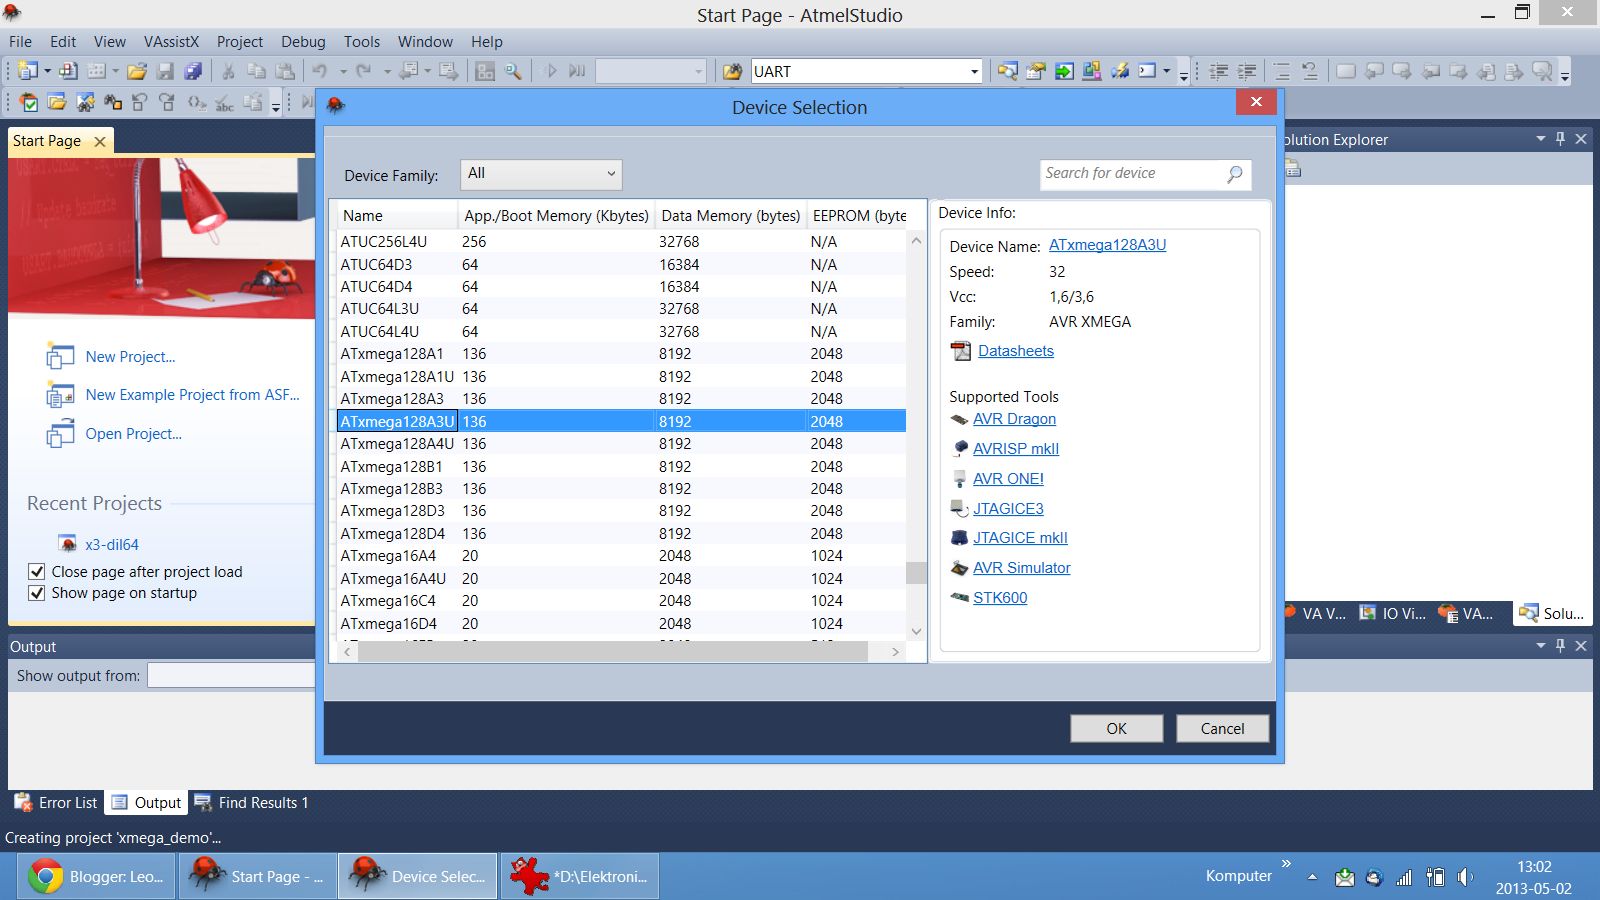The image size is (1600, 900).
Task: Click the Navigate Backward toolbar icon
Action: (x=409, y=71)
